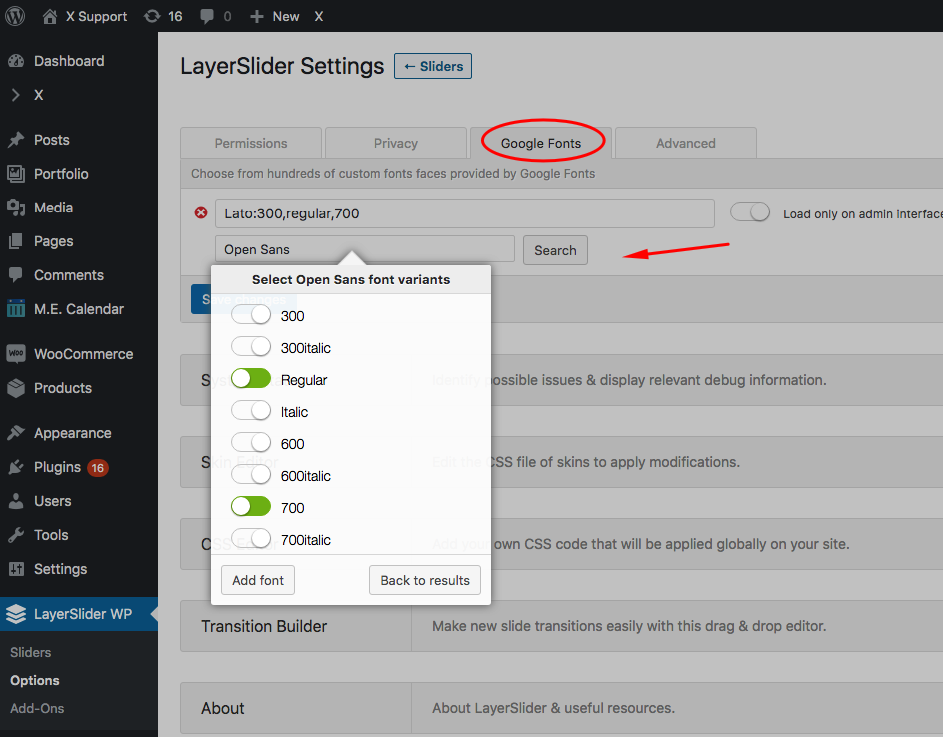Toggle the 300 font variant switch
The image size is (943, 737).
[x=251, y=315]
